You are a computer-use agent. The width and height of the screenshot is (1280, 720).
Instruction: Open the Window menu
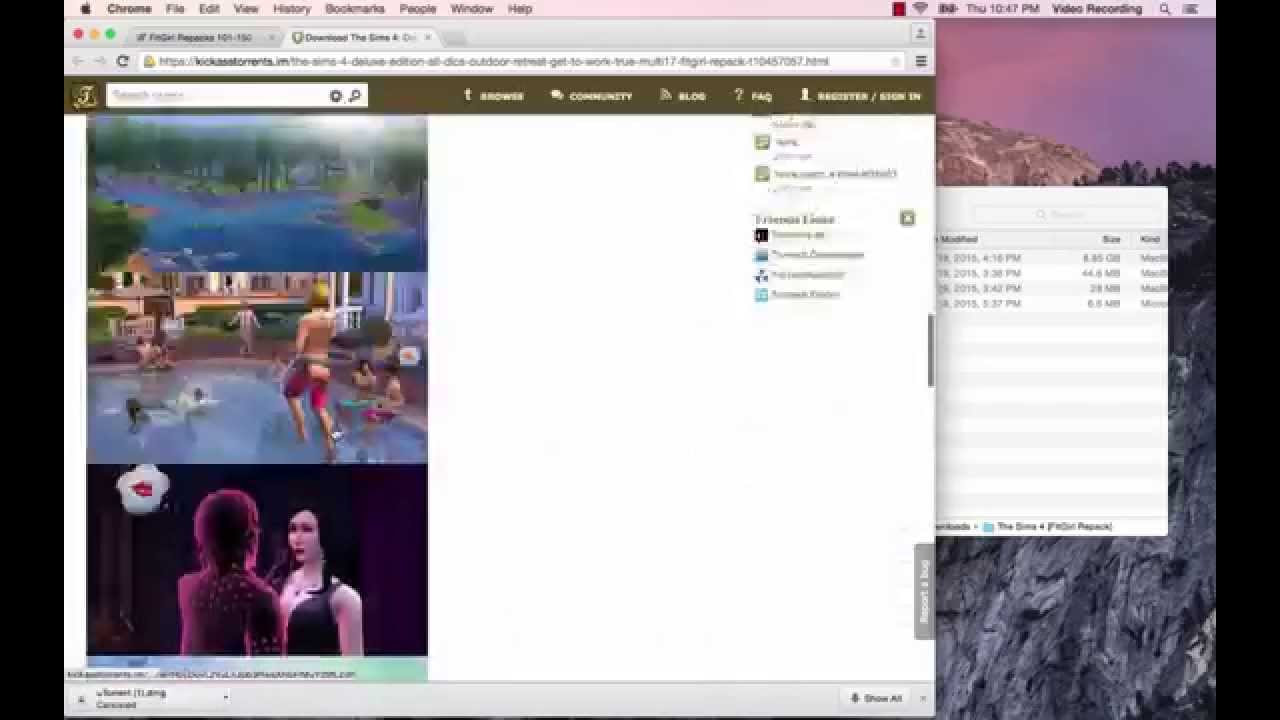pos(471,9)
